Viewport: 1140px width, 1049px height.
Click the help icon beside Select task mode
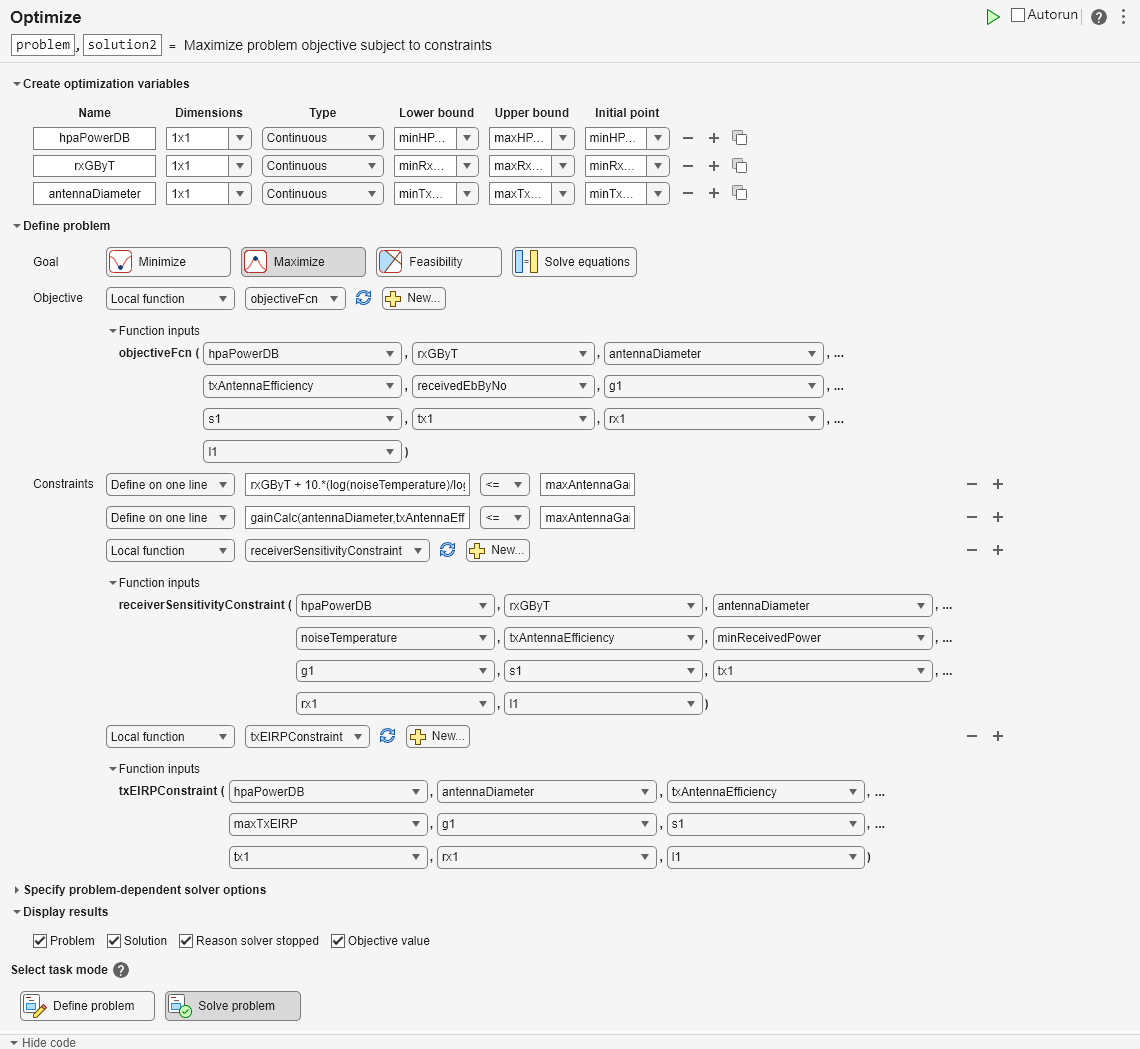click(121, 970)
